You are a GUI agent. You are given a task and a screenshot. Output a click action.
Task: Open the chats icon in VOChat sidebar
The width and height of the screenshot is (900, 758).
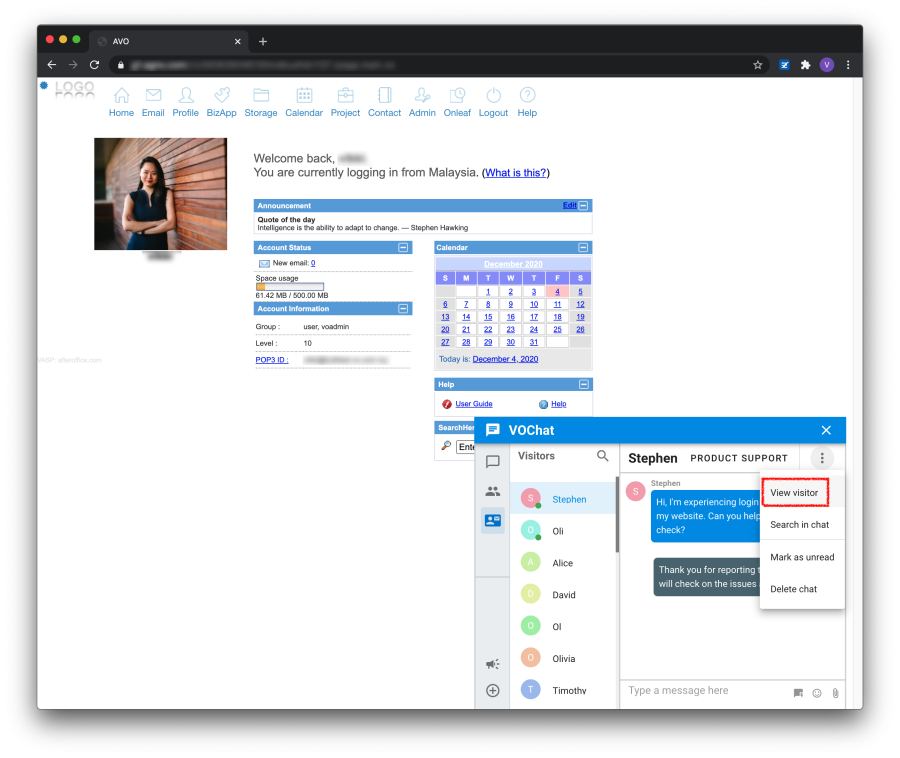(x=492, y=462)
